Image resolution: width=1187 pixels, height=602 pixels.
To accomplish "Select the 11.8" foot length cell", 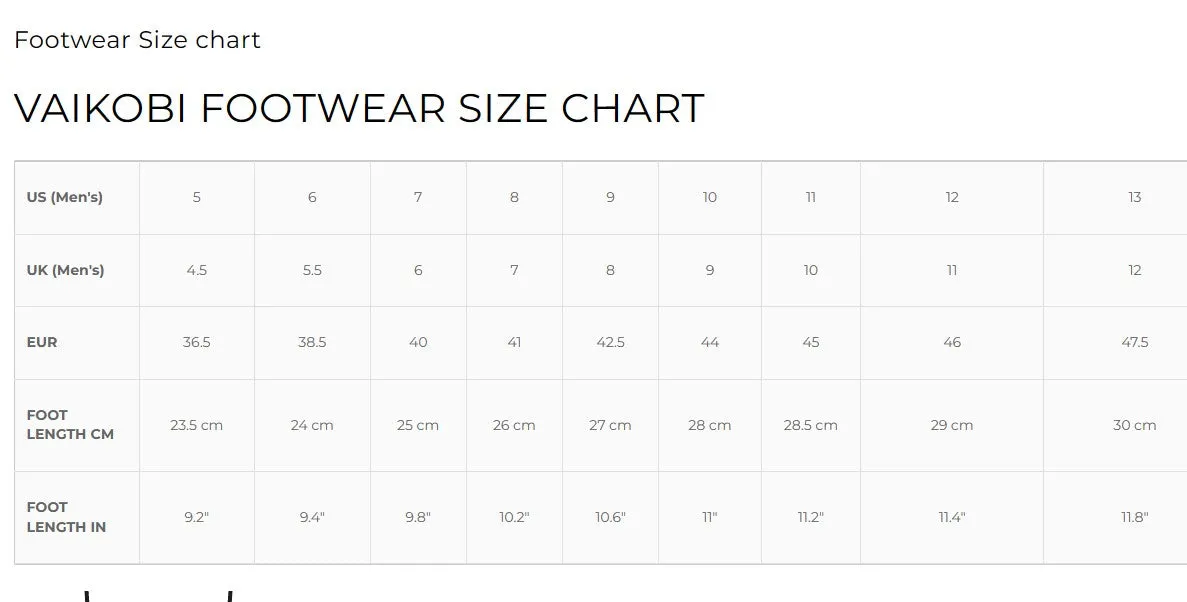I will [x=1115, y=517].
